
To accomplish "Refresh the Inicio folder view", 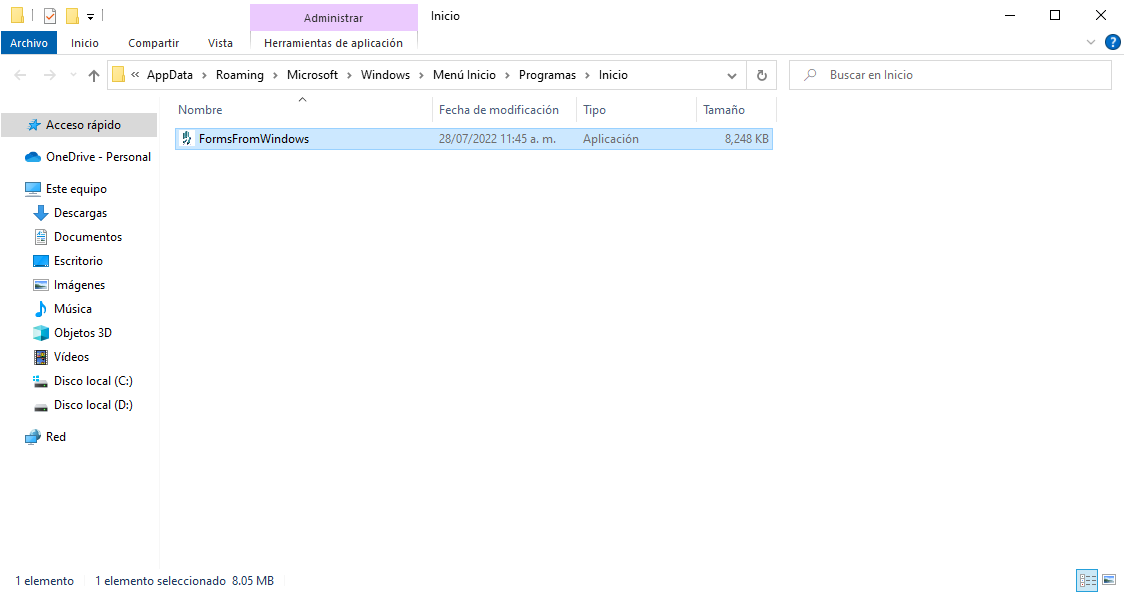I will [761, 74].
